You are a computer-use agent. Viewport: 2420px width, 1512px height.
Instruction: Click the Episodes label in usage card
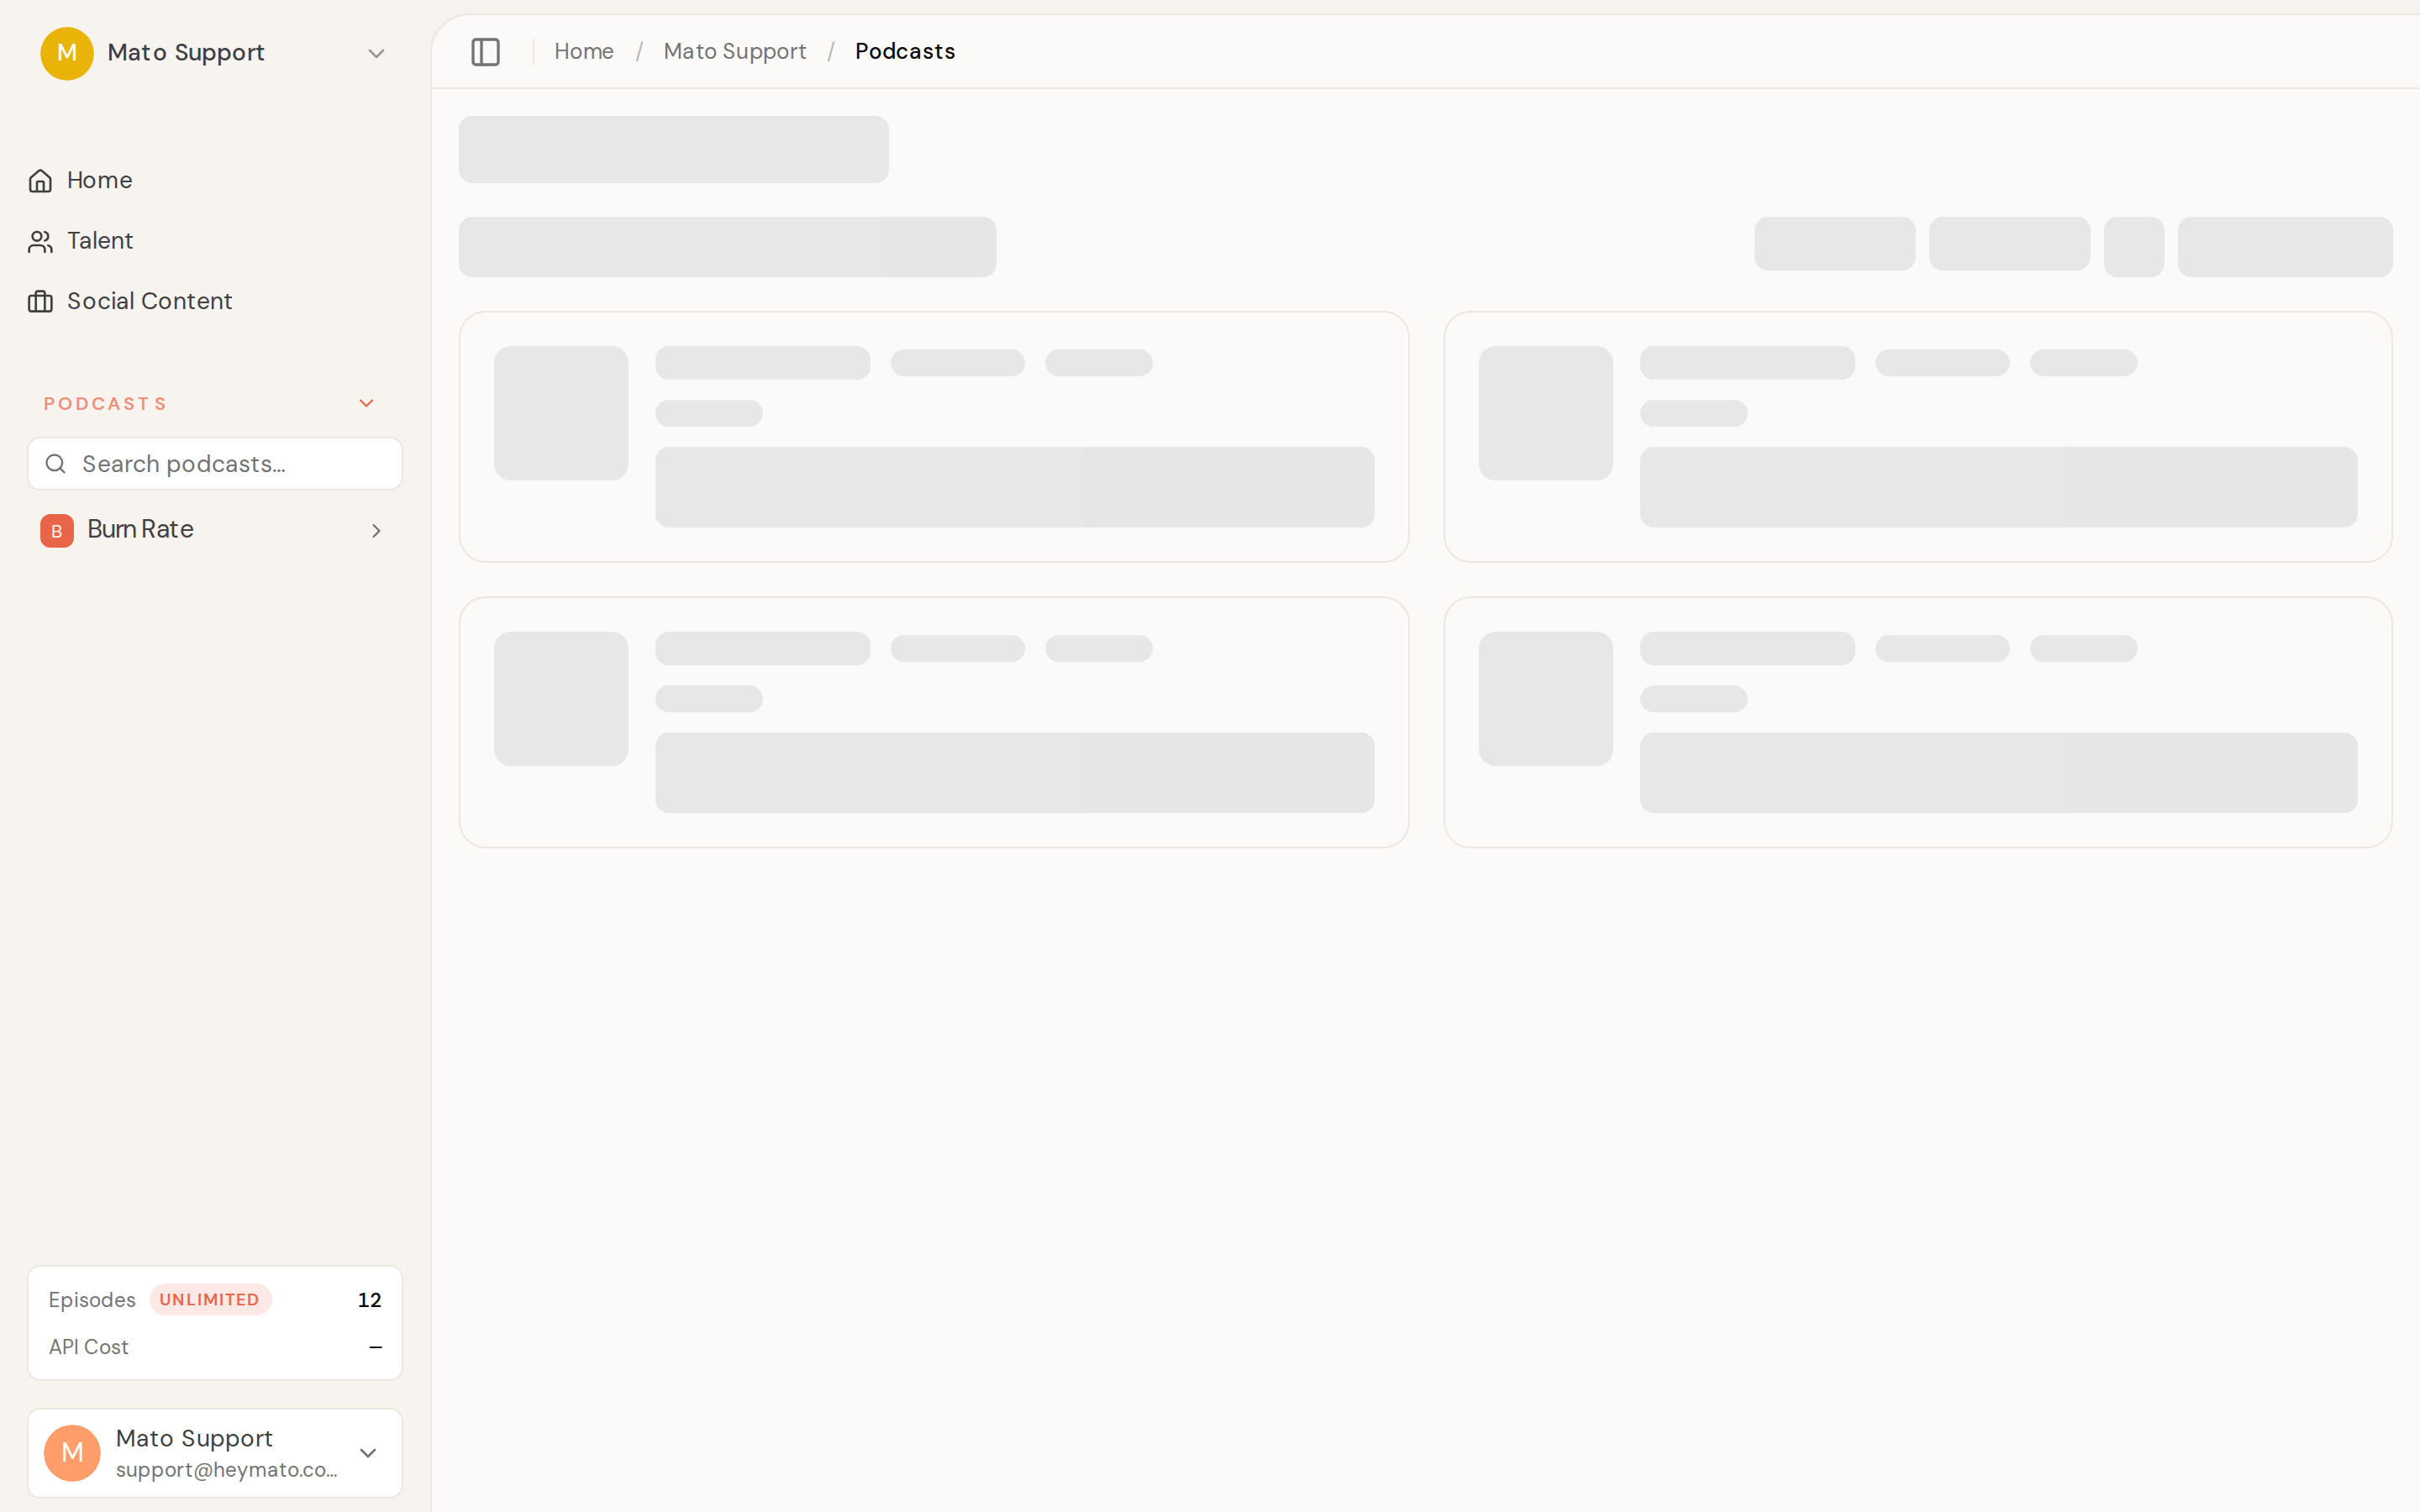tap(92, 1300)
